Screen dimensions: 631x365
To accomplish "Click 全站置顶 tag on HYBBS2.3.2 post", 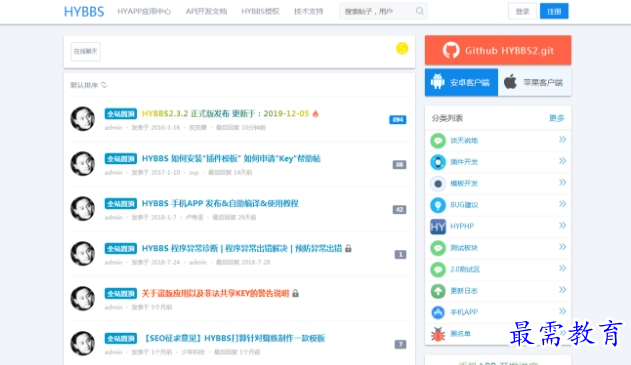I will 121,114.
